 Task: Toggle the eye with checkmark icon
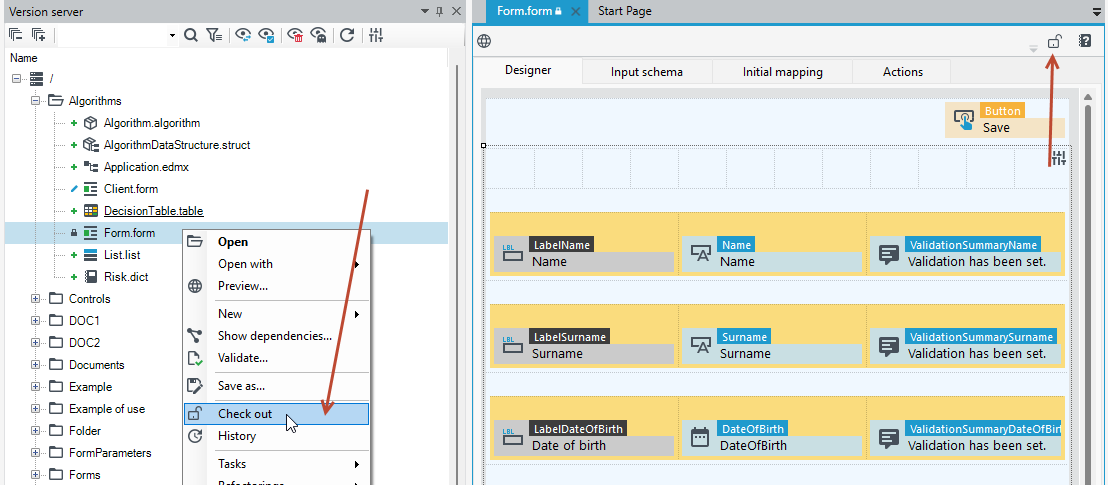click(266, 35)
